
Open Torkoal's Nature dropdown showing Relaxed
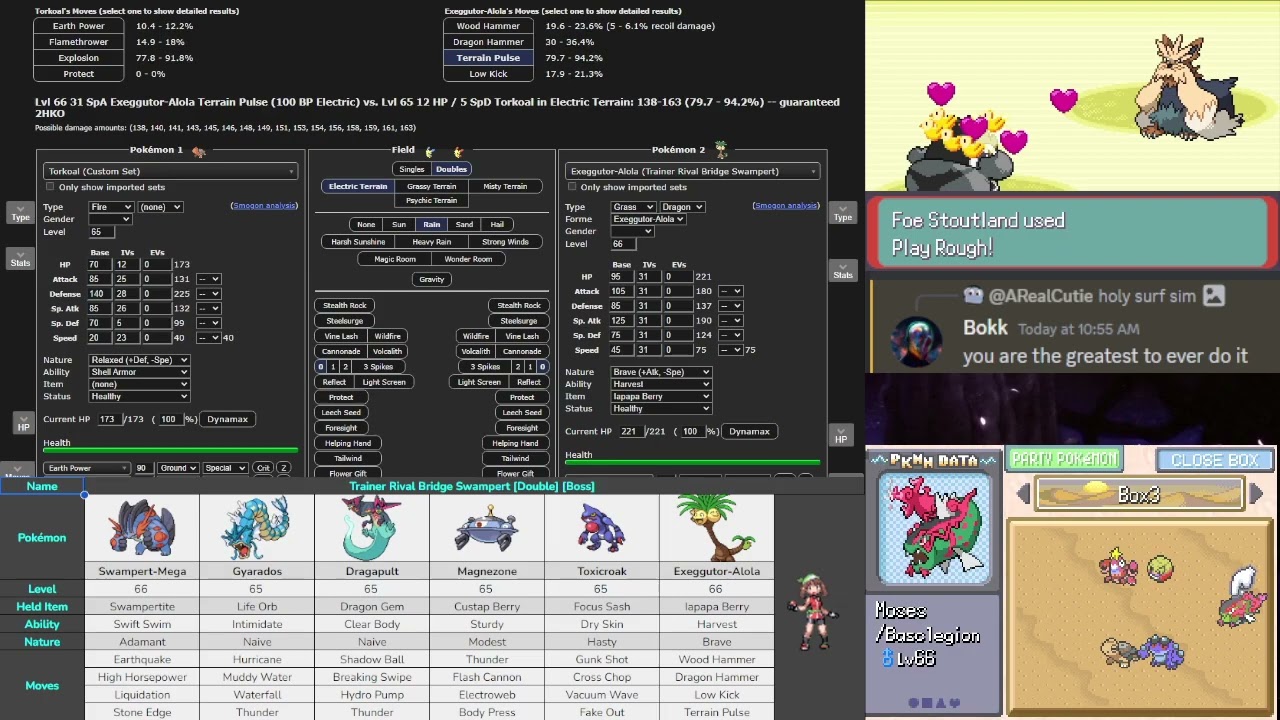[x=139, y=360]
